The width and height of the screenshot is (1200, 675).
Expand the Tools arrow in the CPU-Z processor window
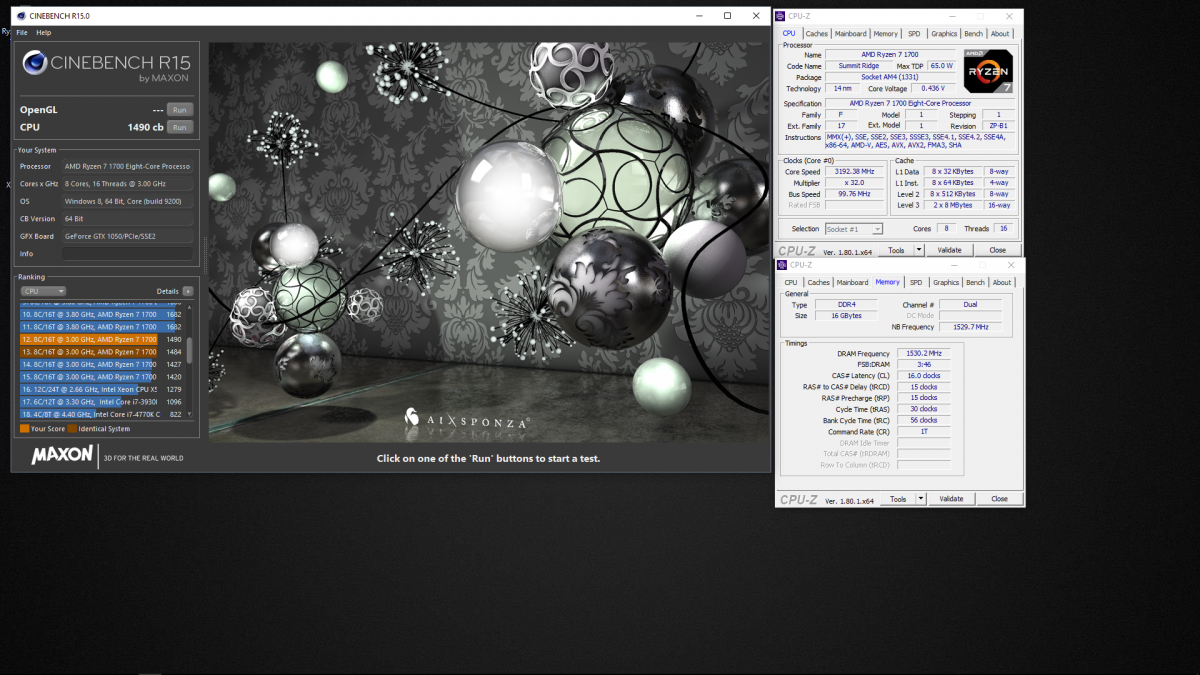point(919,250)
